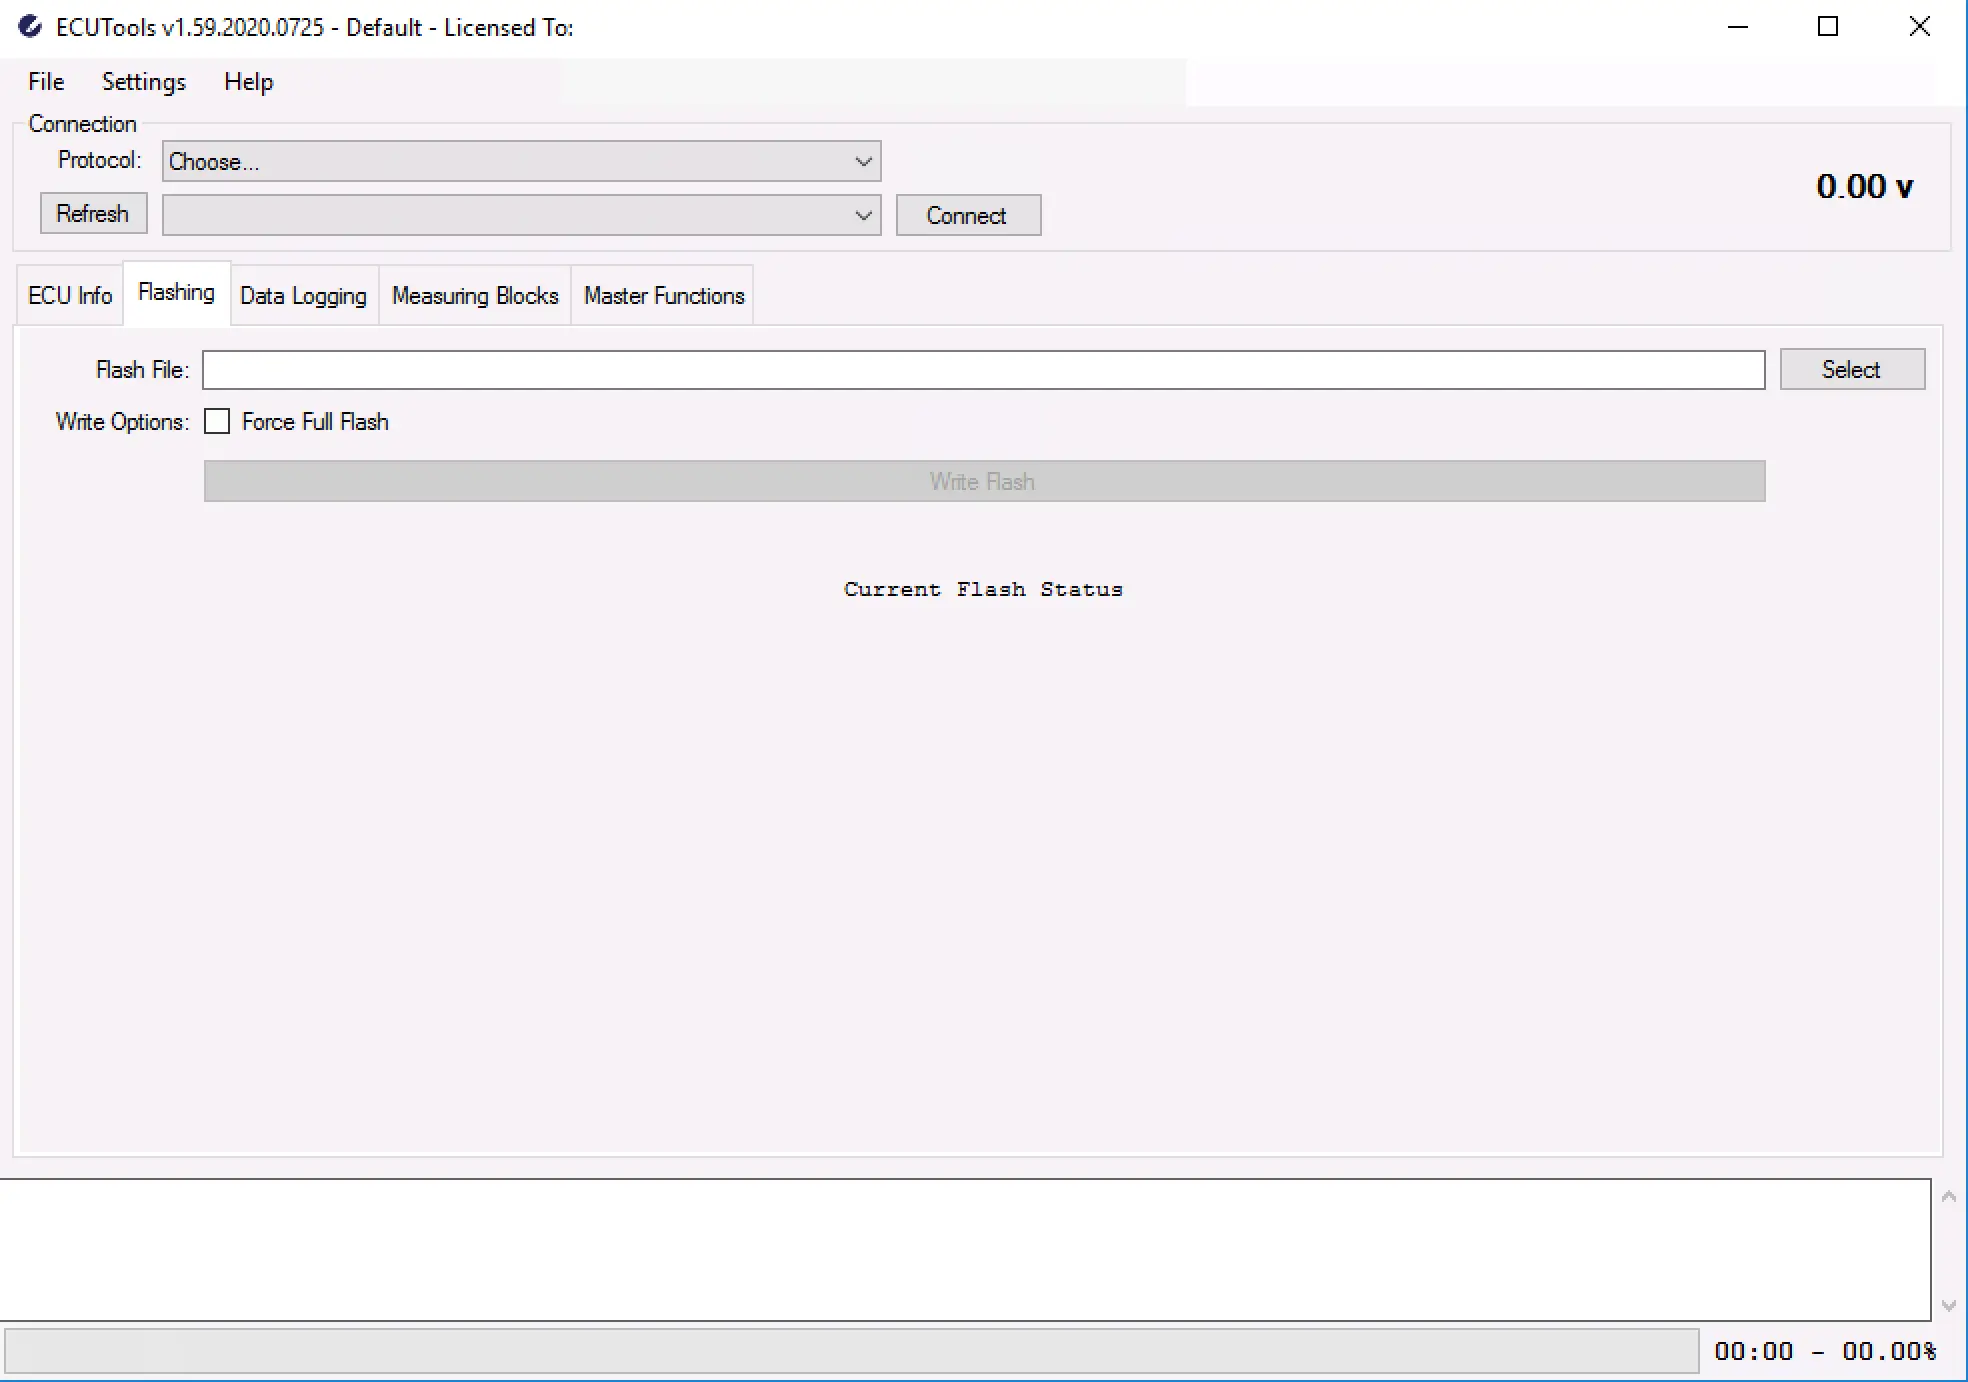
Task: Click the ECUTools app icon in title bar
Action: pyautogui.click(x=30, y=27)
